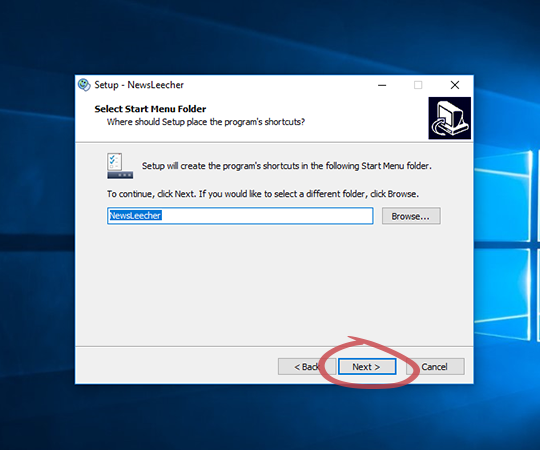Click the greyed-out maximize button

[x=418, y=85]
